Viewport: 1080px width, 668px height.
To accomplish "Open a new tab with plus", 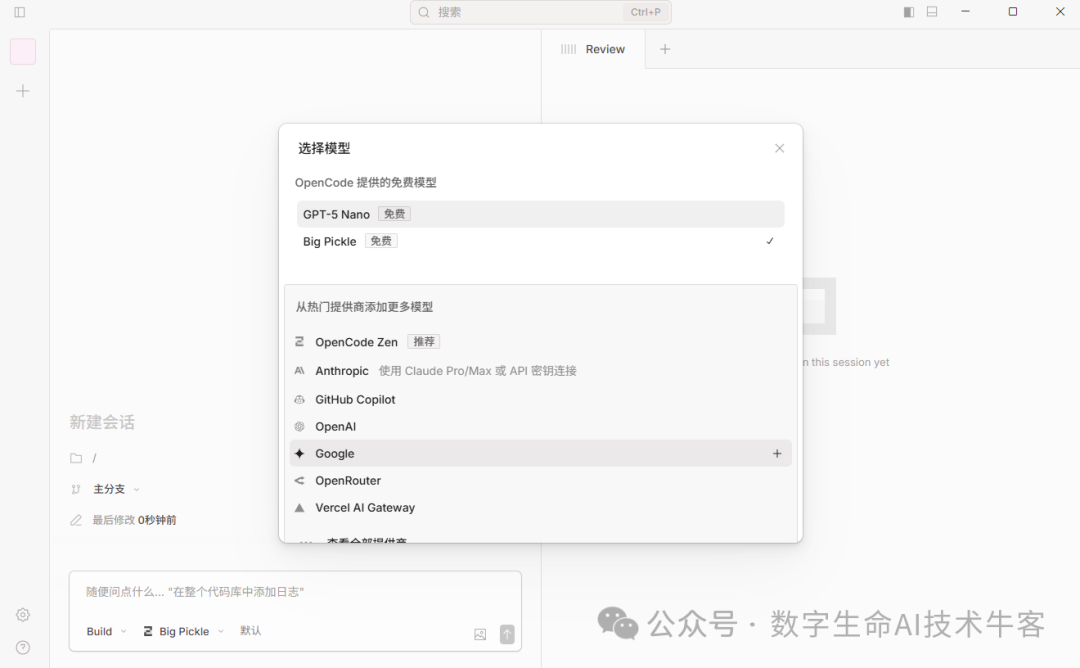I will click(665, 49).
